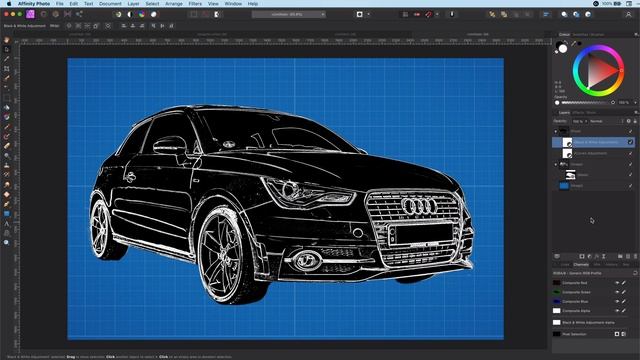Delete layer with trash icon
Screen dimensions: 640x360
click(x=635, y=256)
